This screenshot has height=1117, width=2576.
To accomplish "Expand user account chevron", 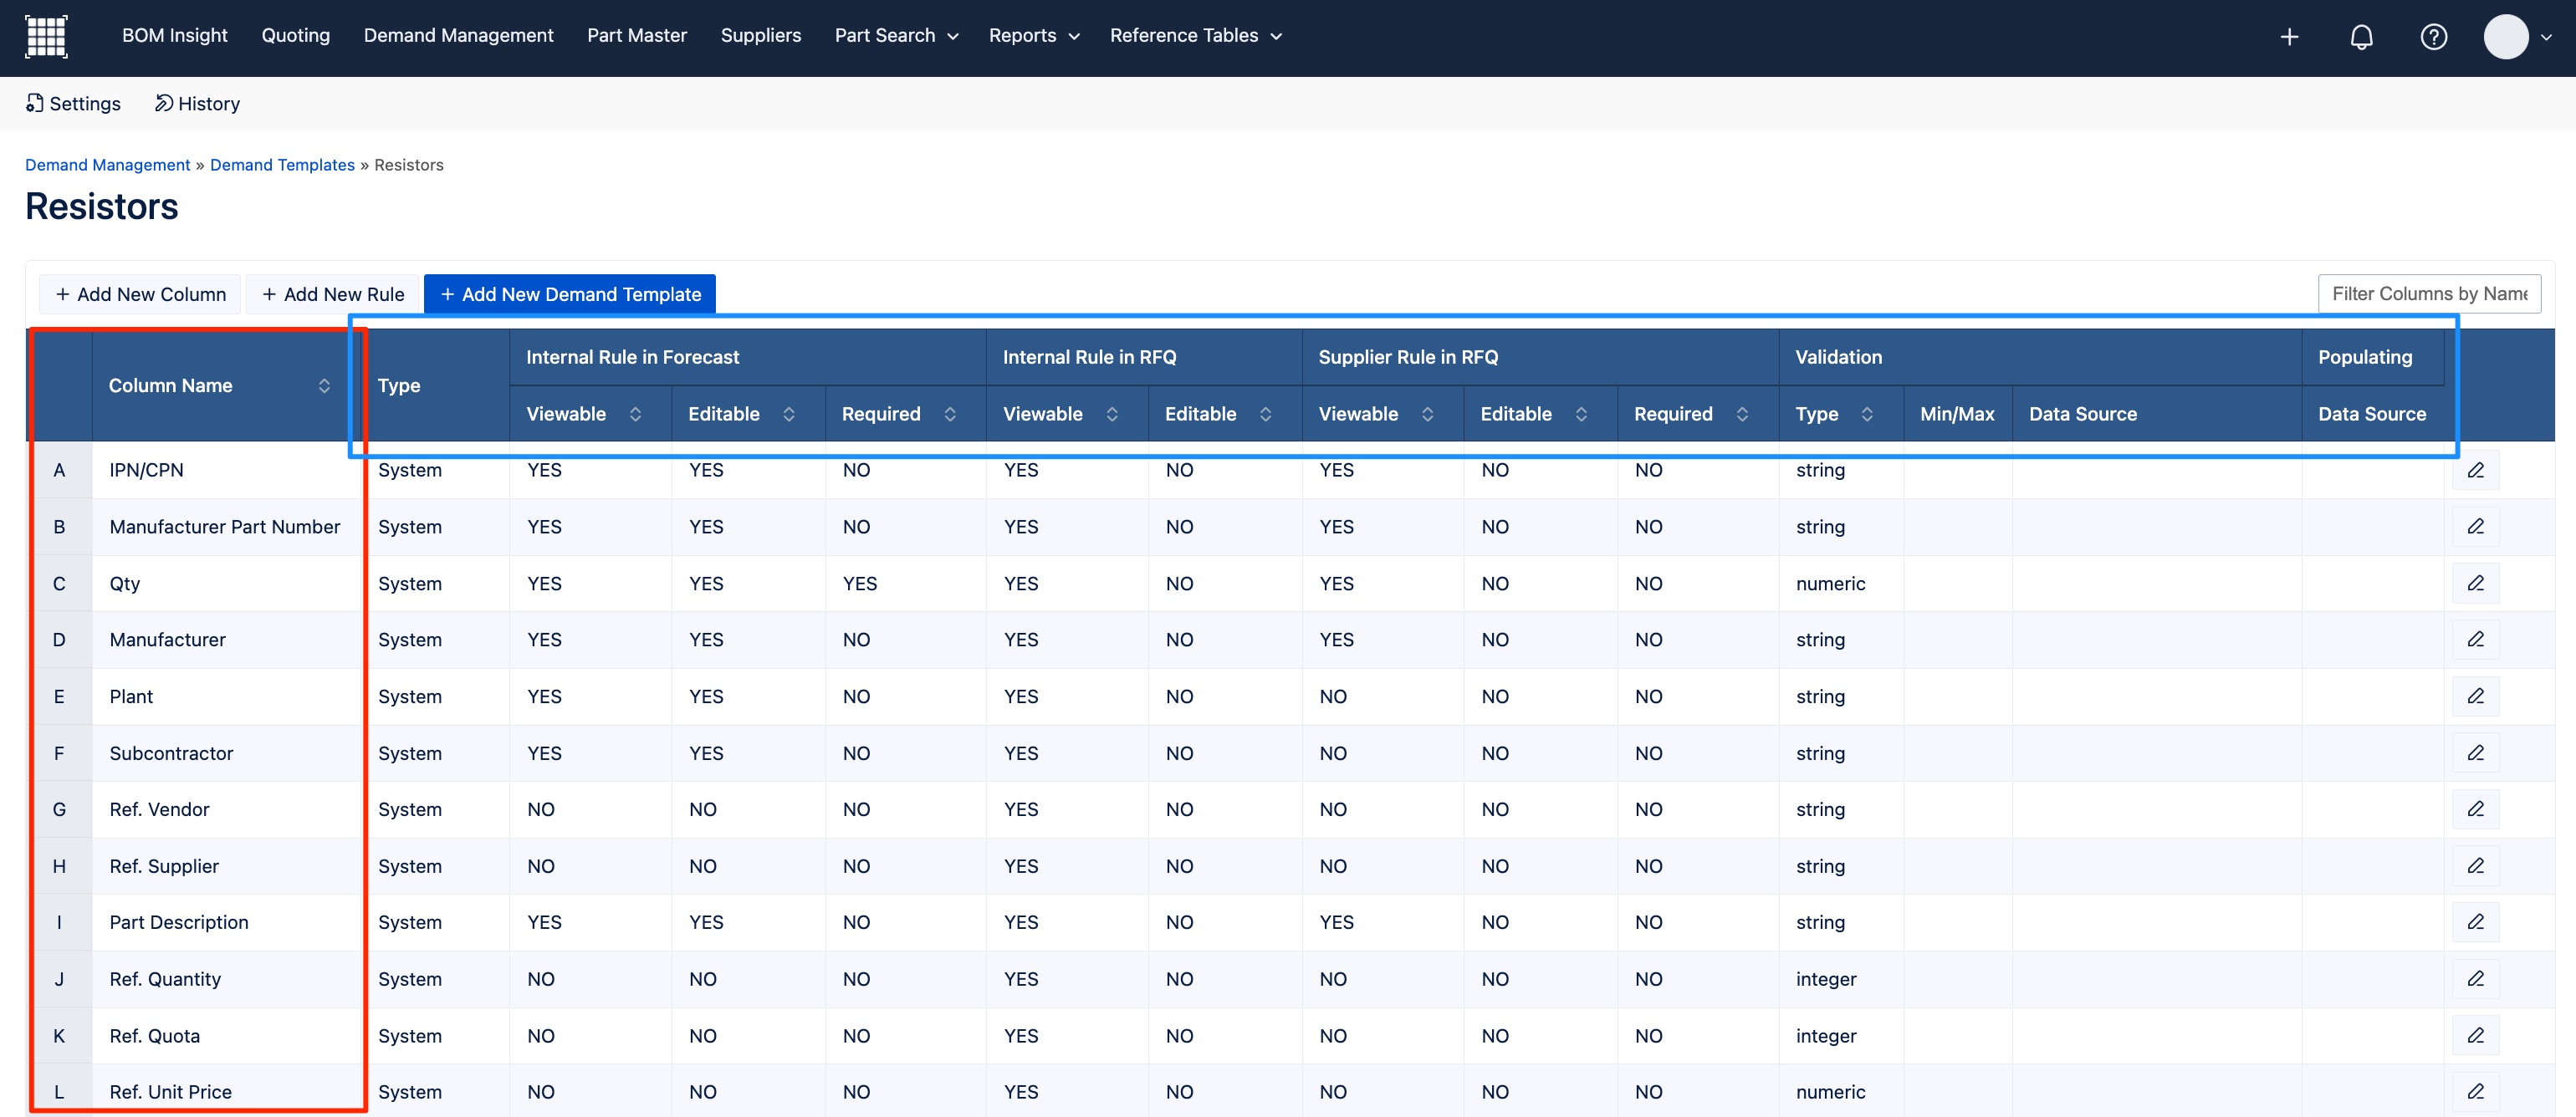I will click(2546, 37).
